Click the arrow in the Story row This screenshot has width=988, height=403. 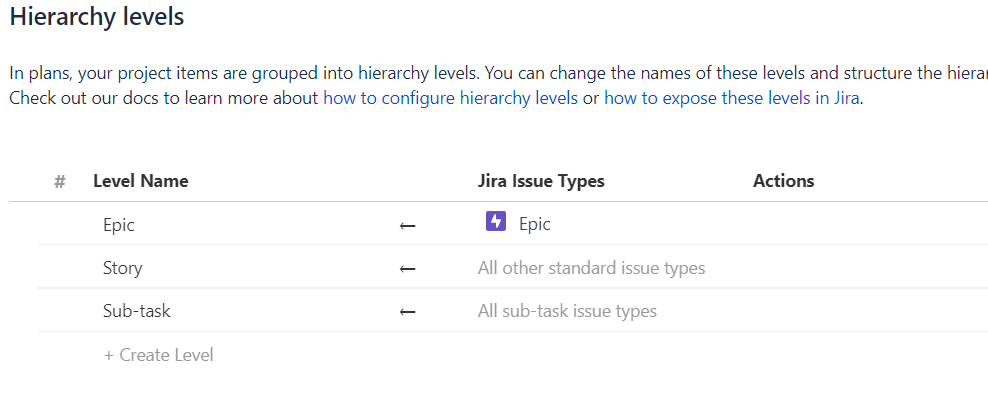408,269
